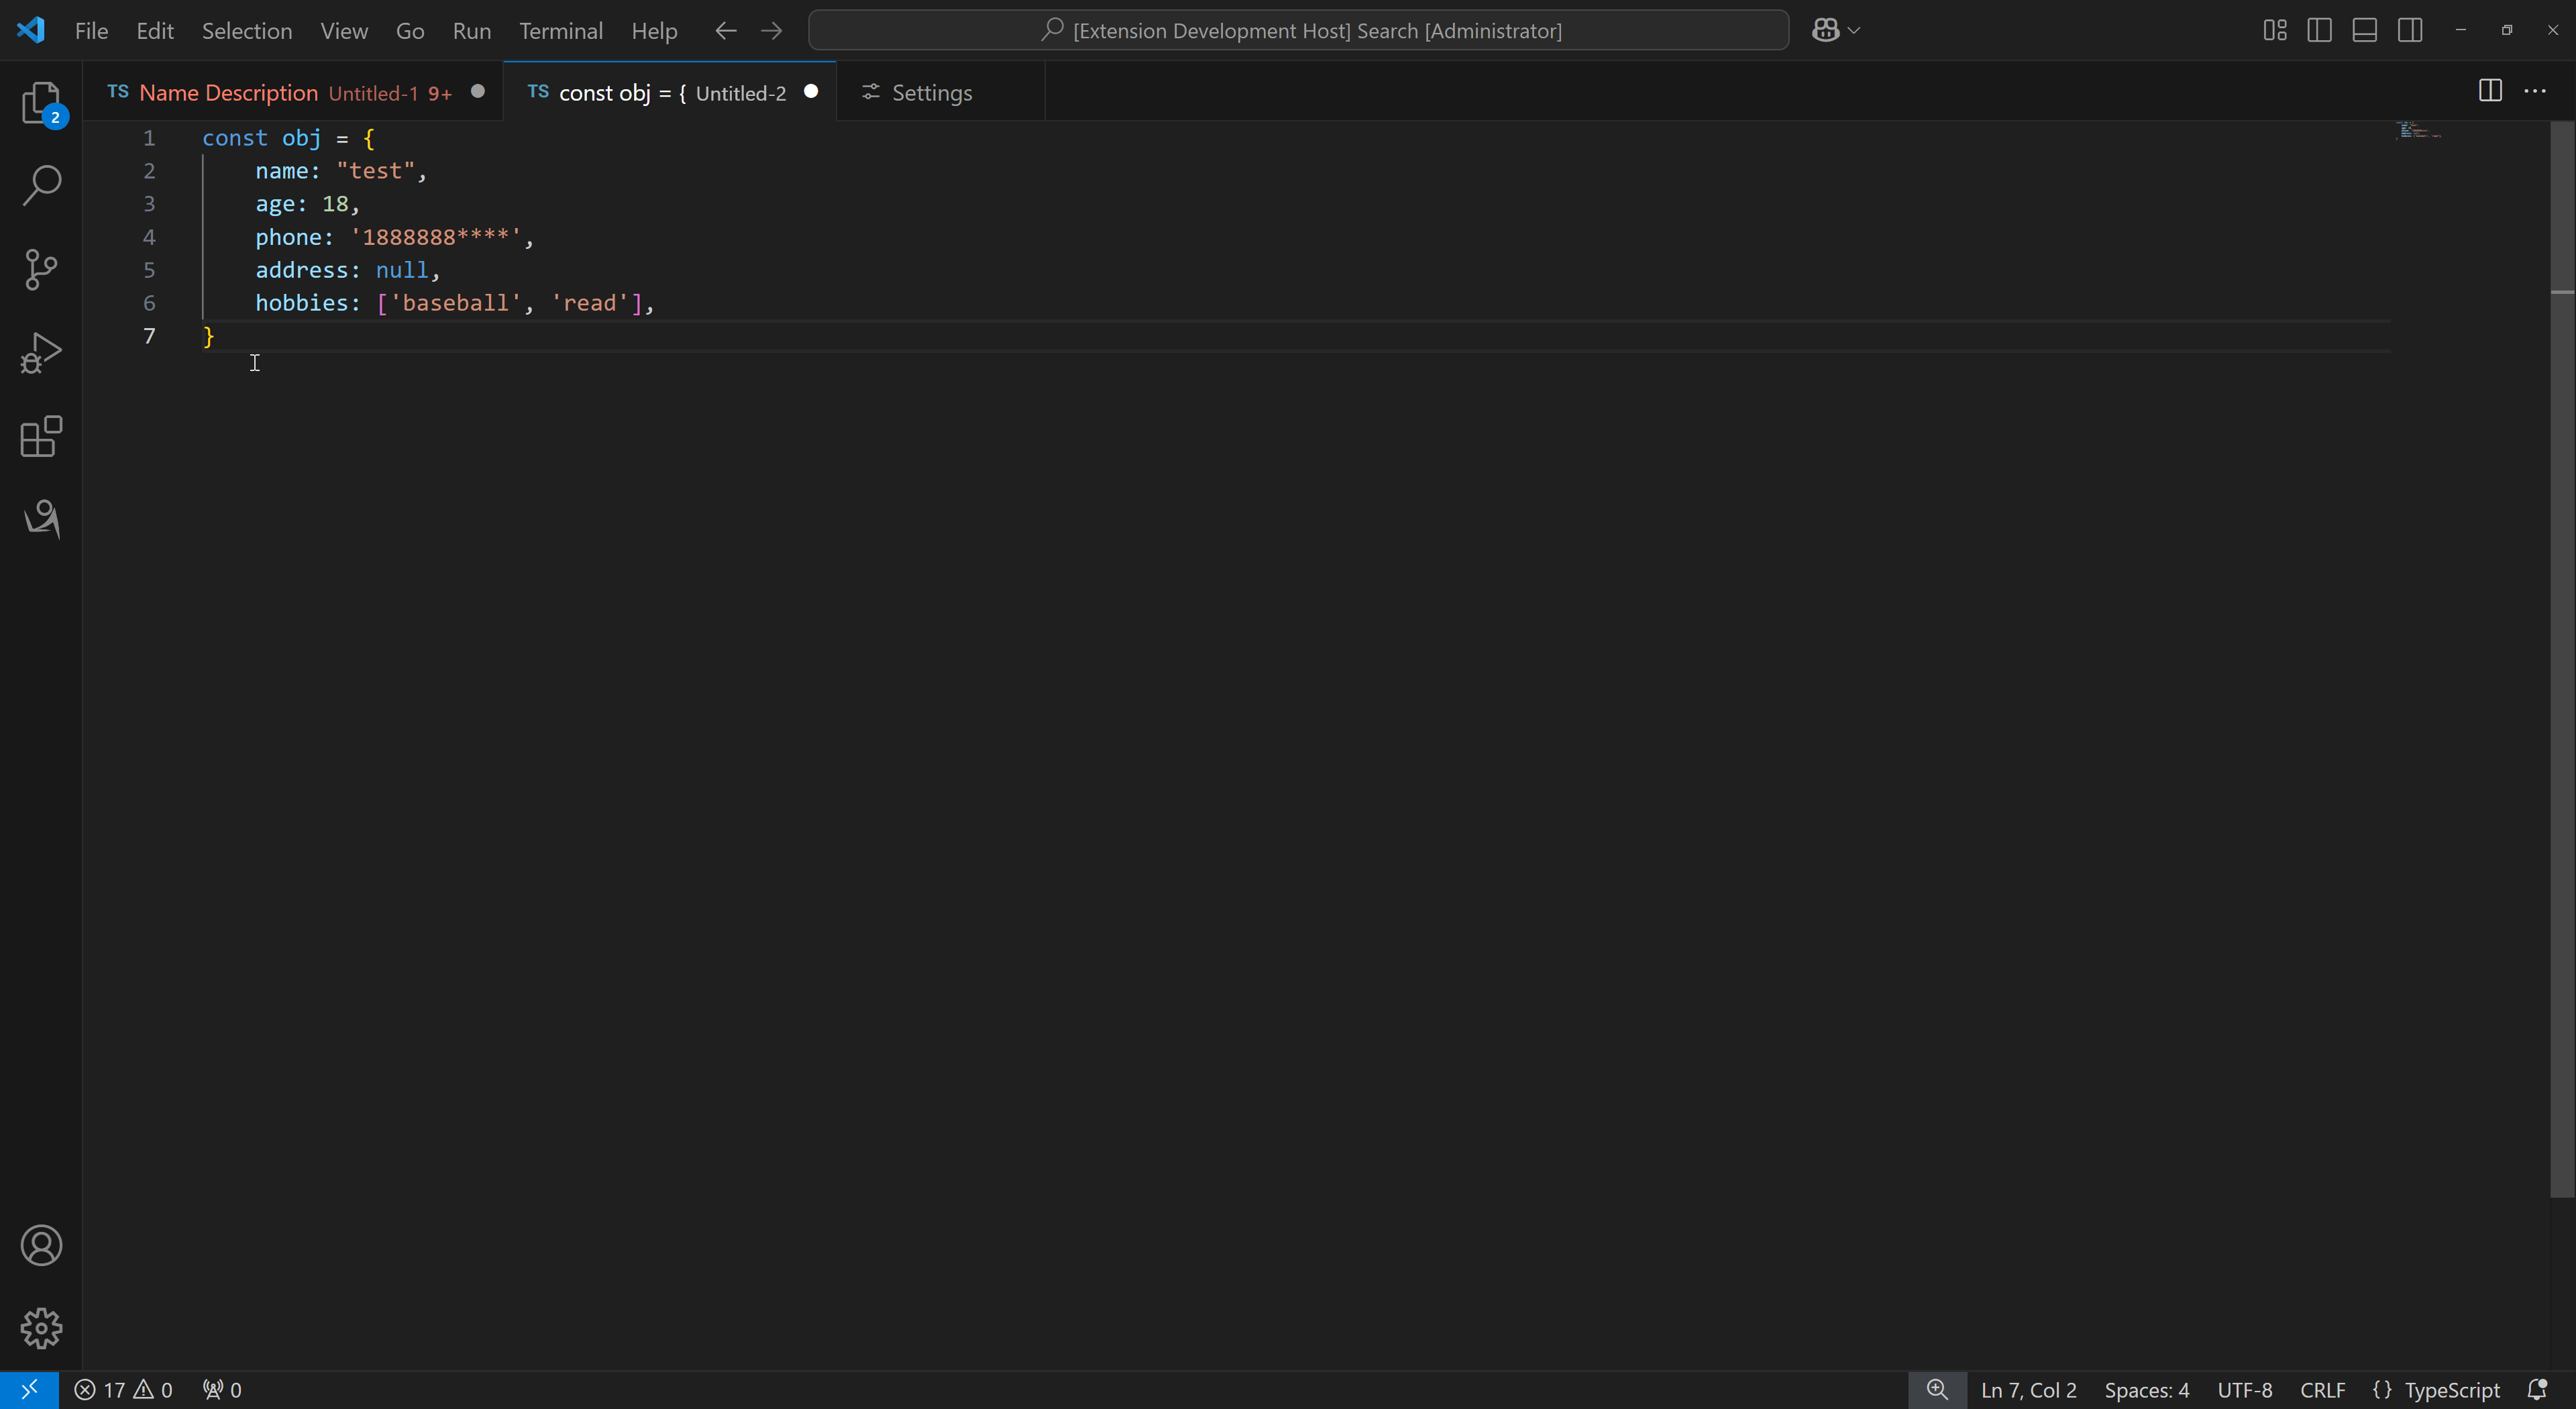Viewport: 2576px width, 1409px height.
Task: Open the Manage gear menu
Action: point(41,1328)
